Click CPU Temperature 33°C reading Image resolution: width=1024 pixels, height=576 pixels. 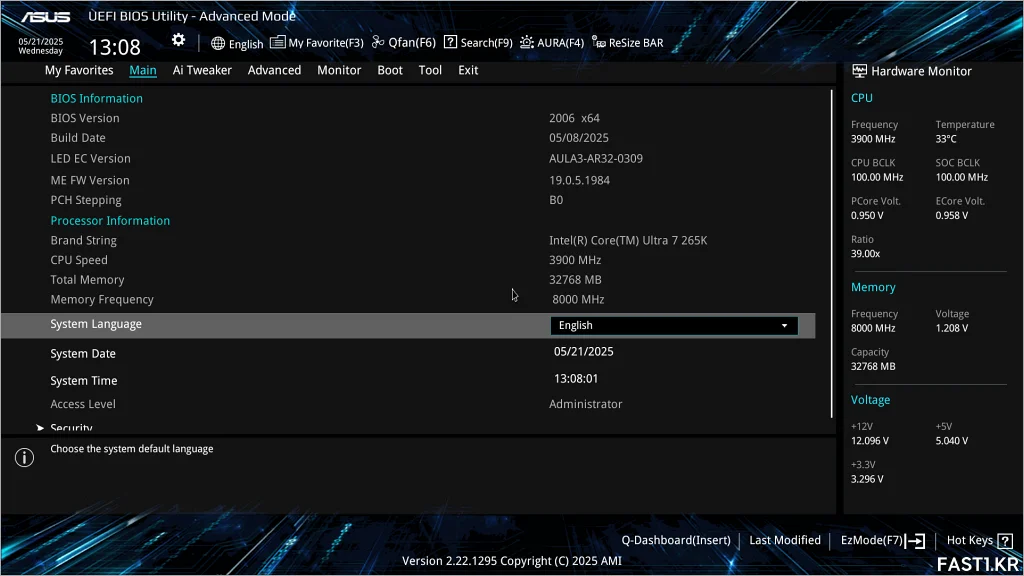(x=946, y=138)
